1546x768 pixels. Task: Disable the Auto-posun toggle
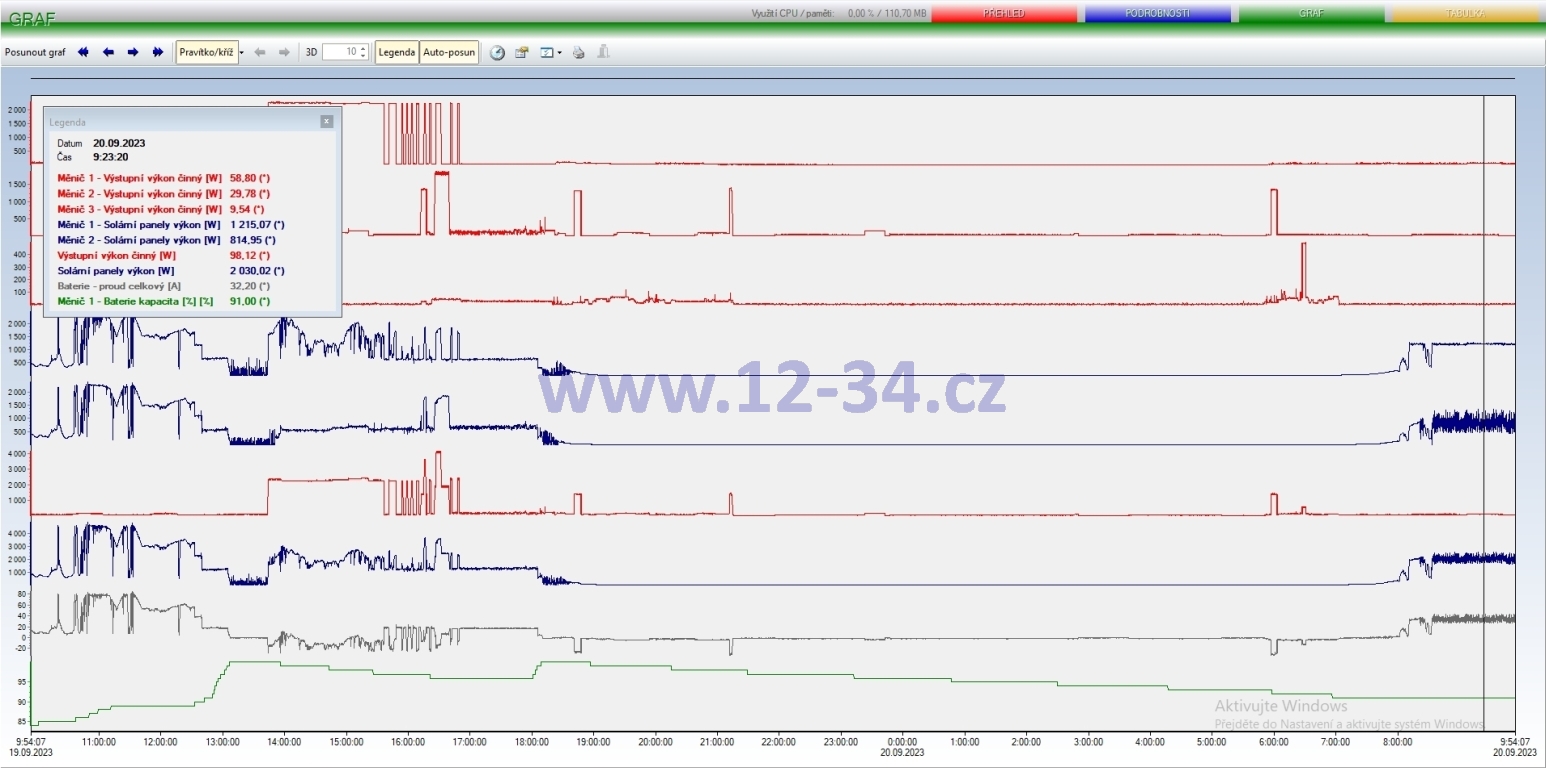point(449,52)
